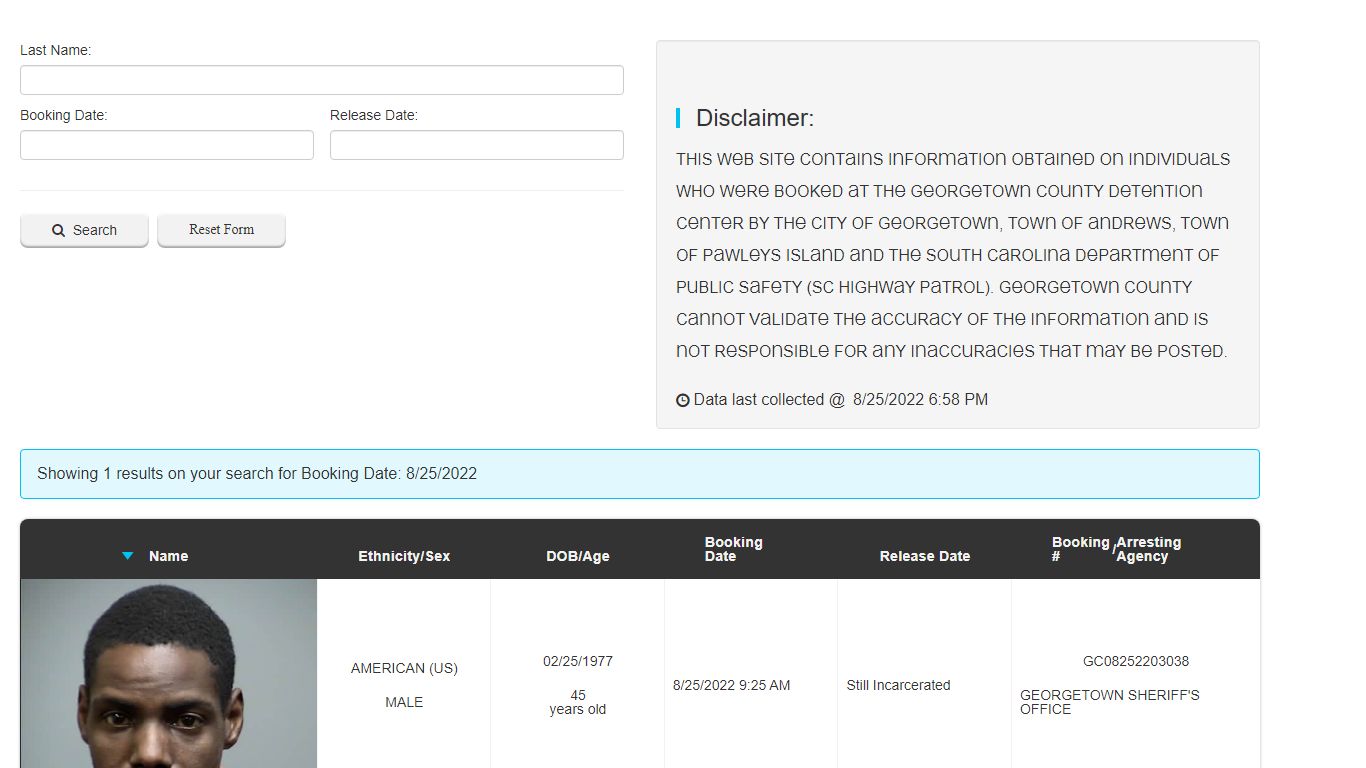Click the date of birth 02/25/1977
This screenshot has height=768, width=1366.
click(x=578, y=661)
